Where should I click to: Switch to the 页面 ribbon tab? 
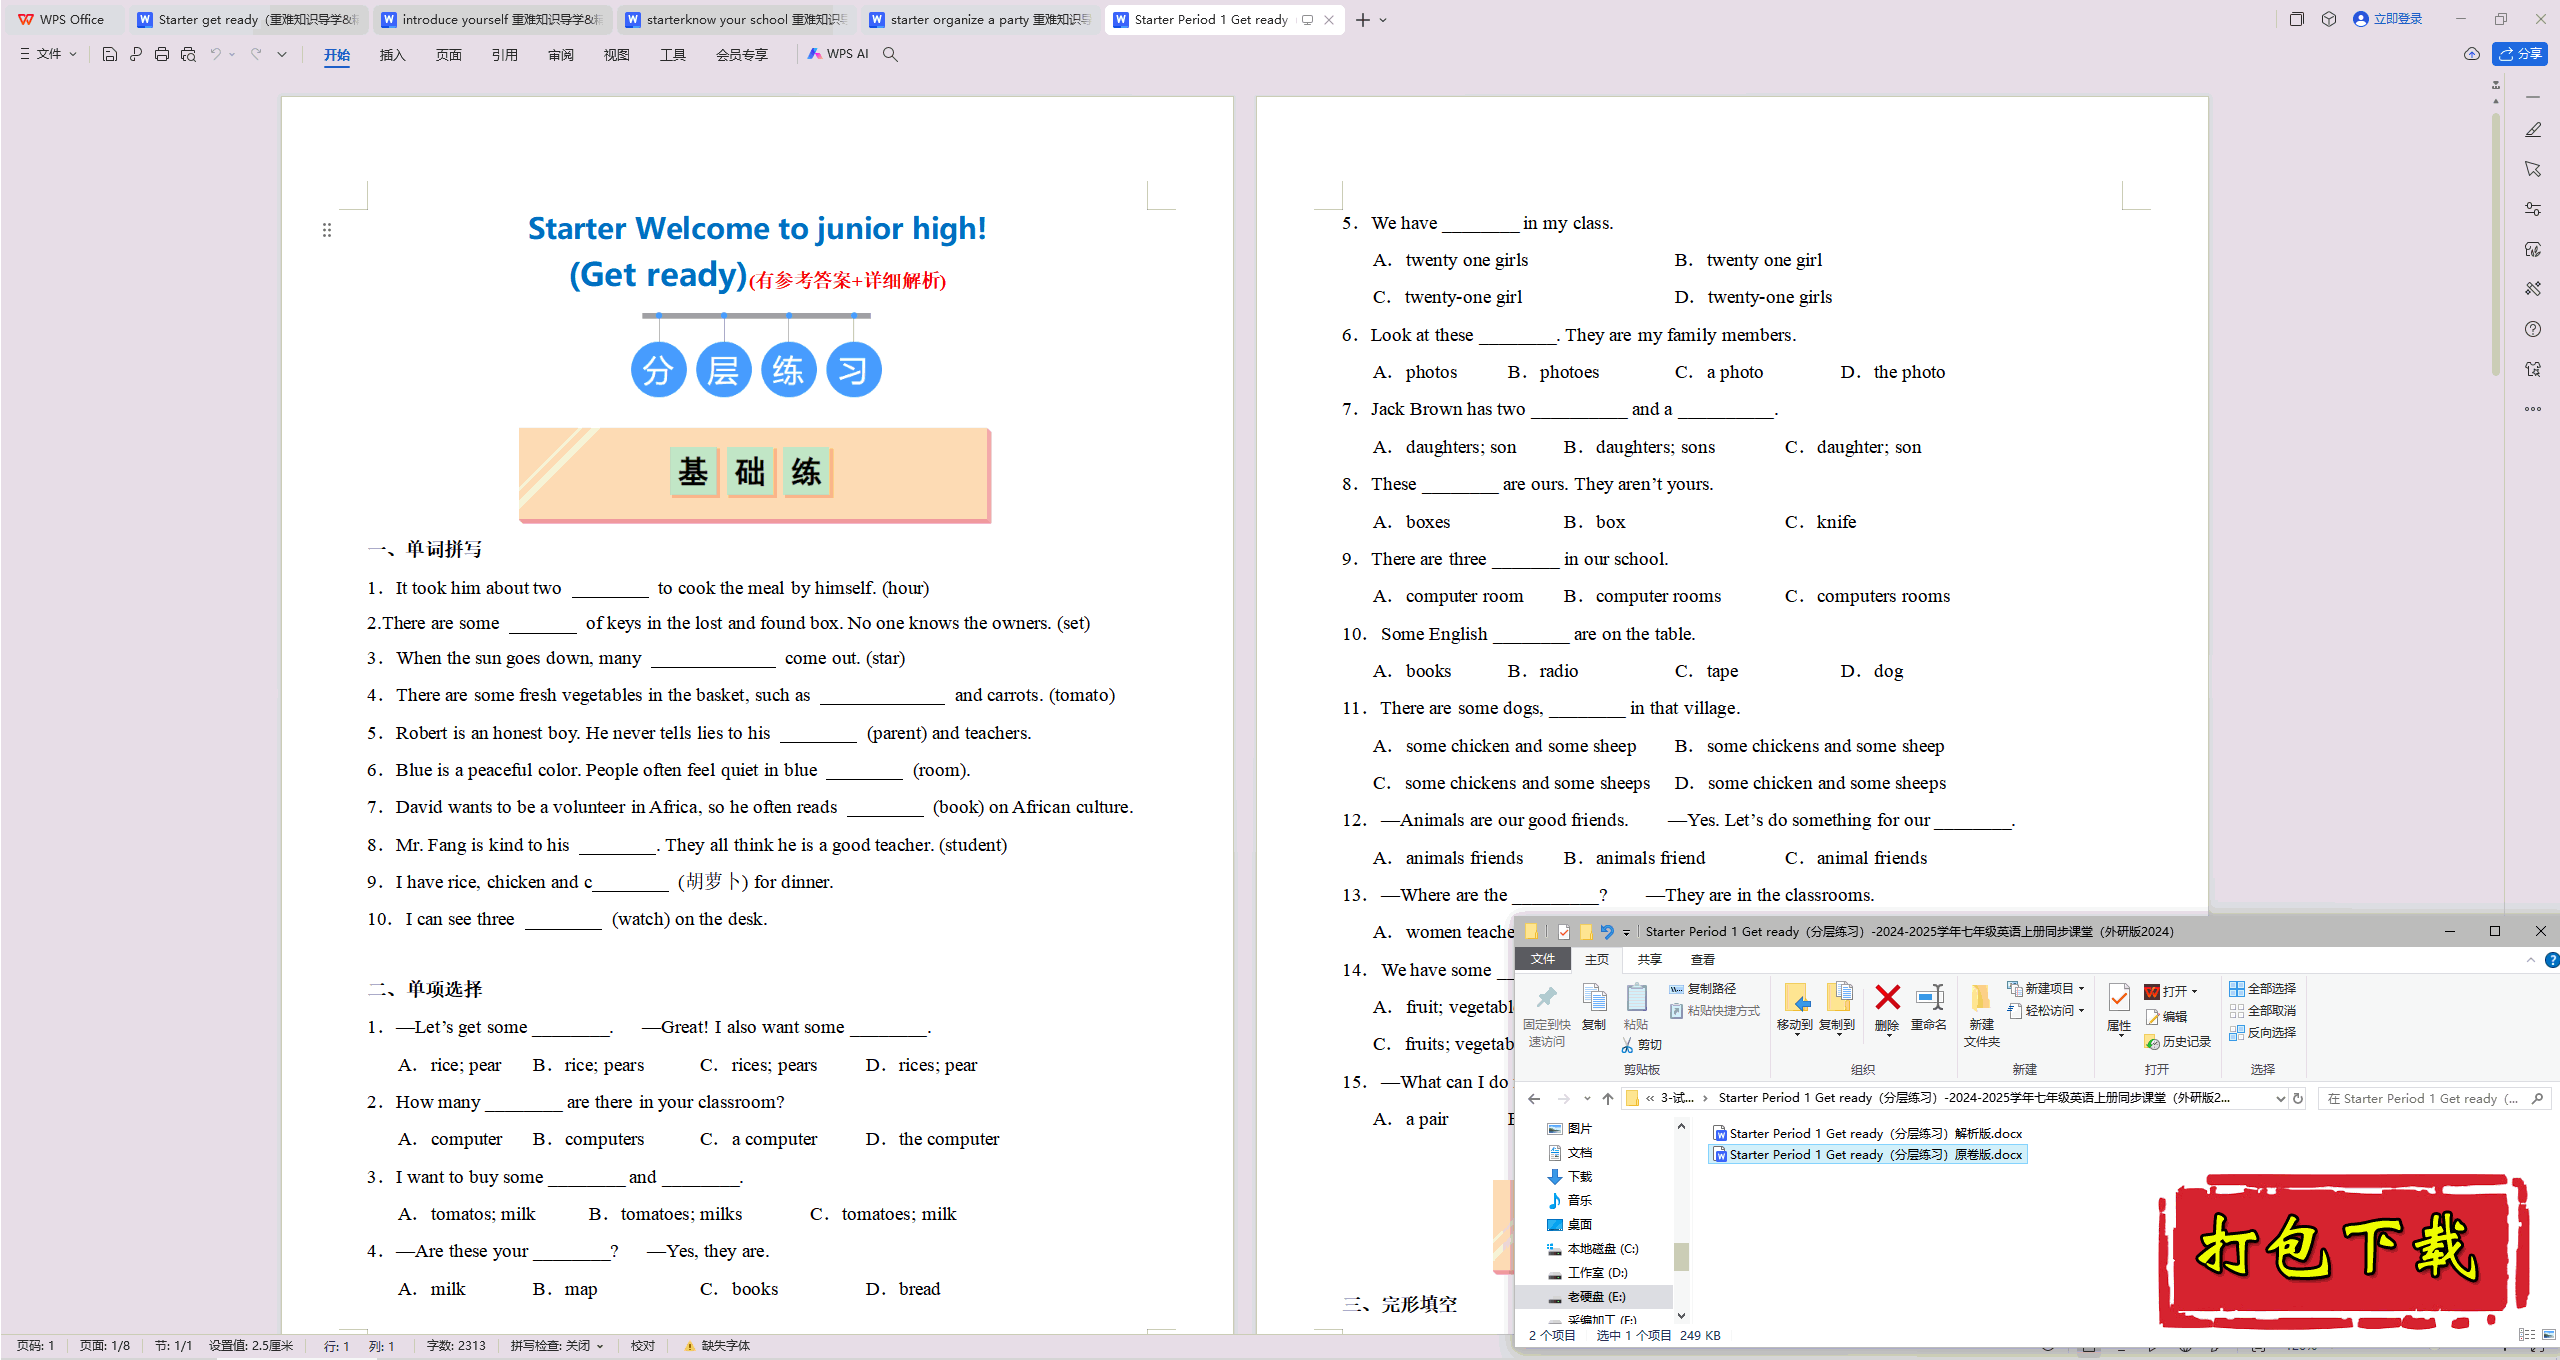click(x=448, y=55)
